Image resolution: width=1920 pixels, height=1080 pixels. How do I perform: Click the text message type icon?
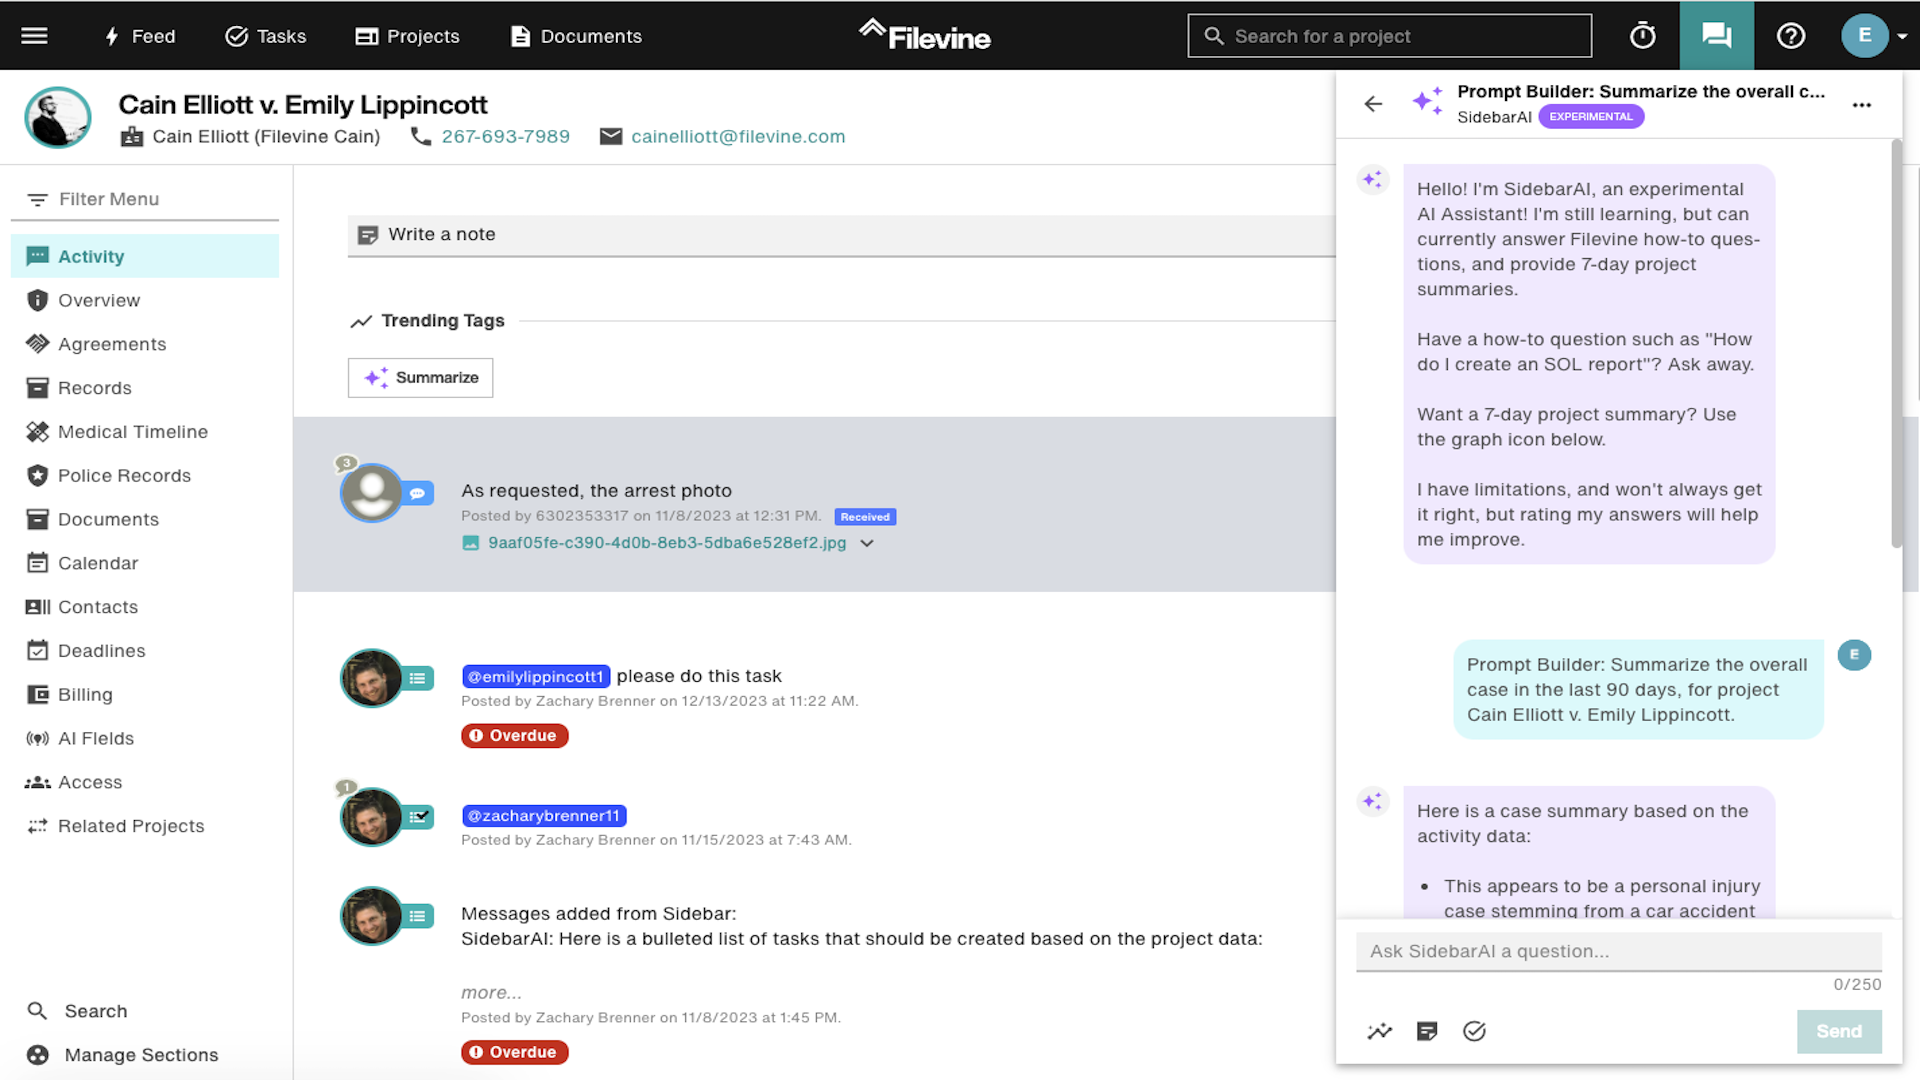(418, 493)
